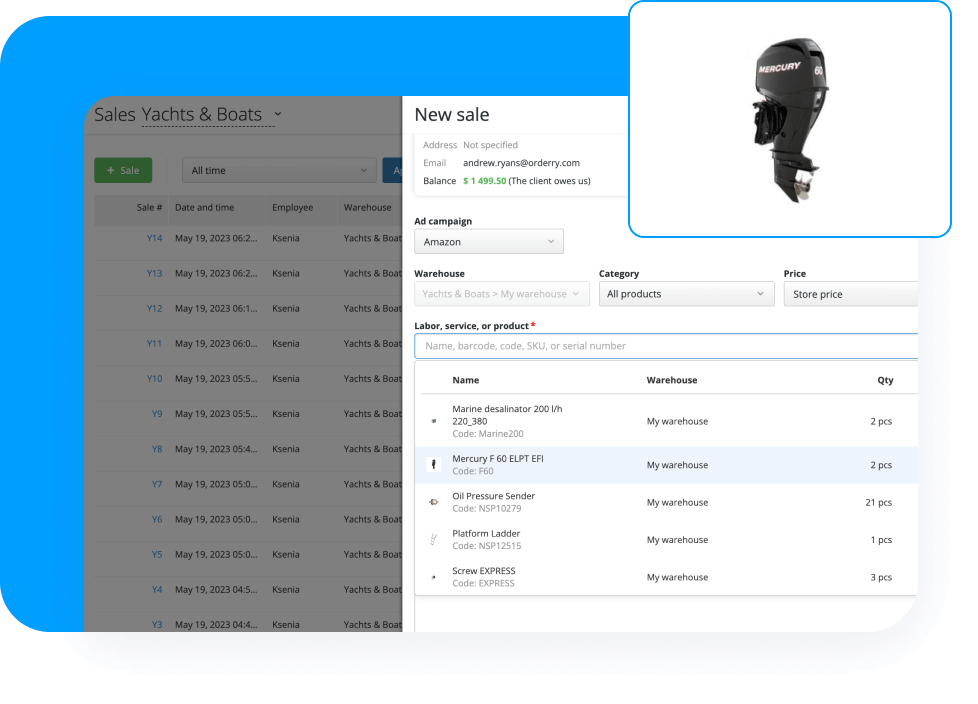Click the Oil Pressure Sender thumbnail
This screenshot has width=978, height=704.
pos(433,501)
